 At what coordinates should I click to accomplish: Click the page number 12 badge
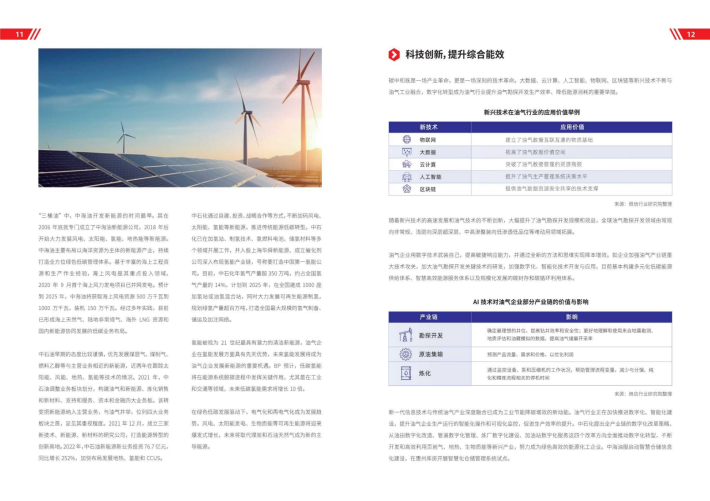[691, 34]
